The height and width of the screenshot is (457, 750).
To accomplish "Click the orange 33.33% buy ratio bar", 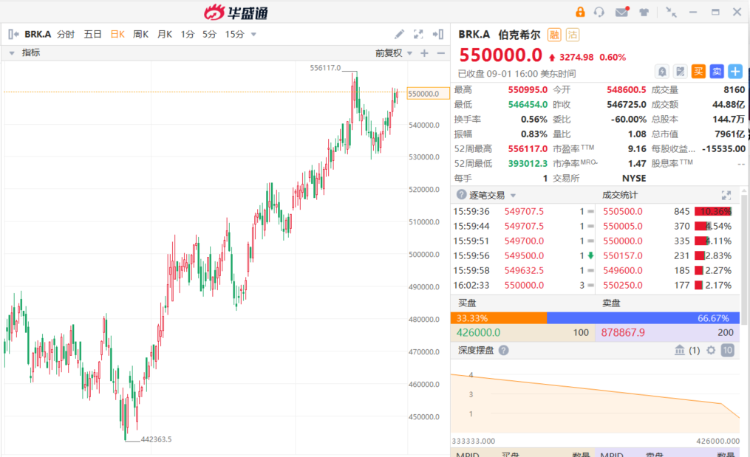I will tap(499, 316).
